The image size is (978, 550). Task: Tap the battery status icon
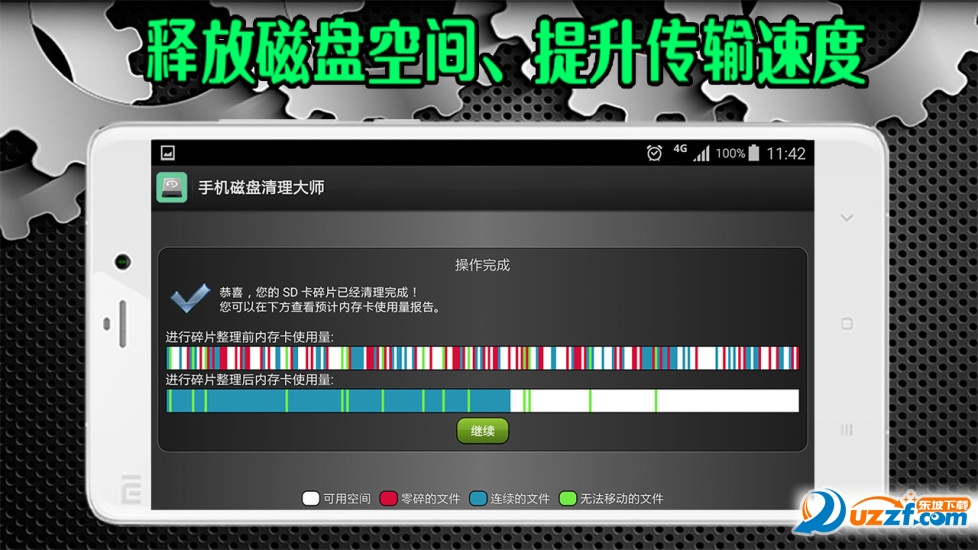tap(754, 153)
